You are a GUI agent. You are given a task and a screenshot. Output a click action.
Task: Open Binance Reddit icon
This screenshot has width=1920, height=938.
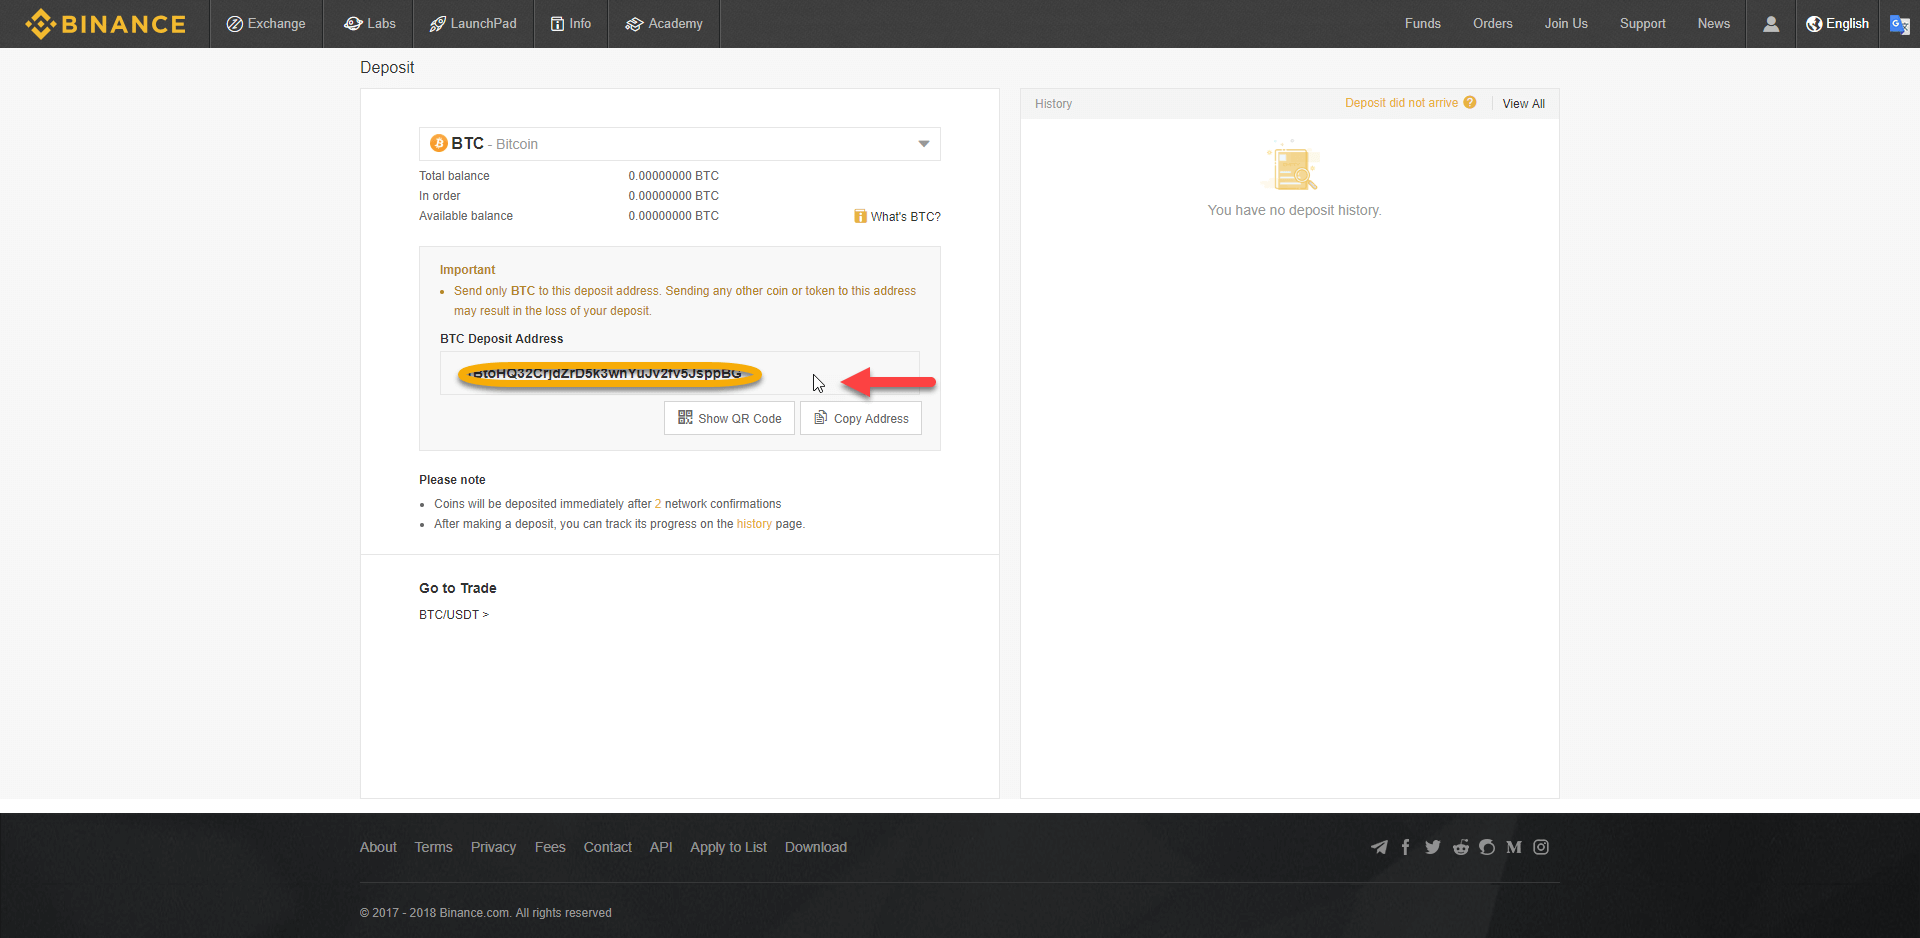click(1461, 847)
